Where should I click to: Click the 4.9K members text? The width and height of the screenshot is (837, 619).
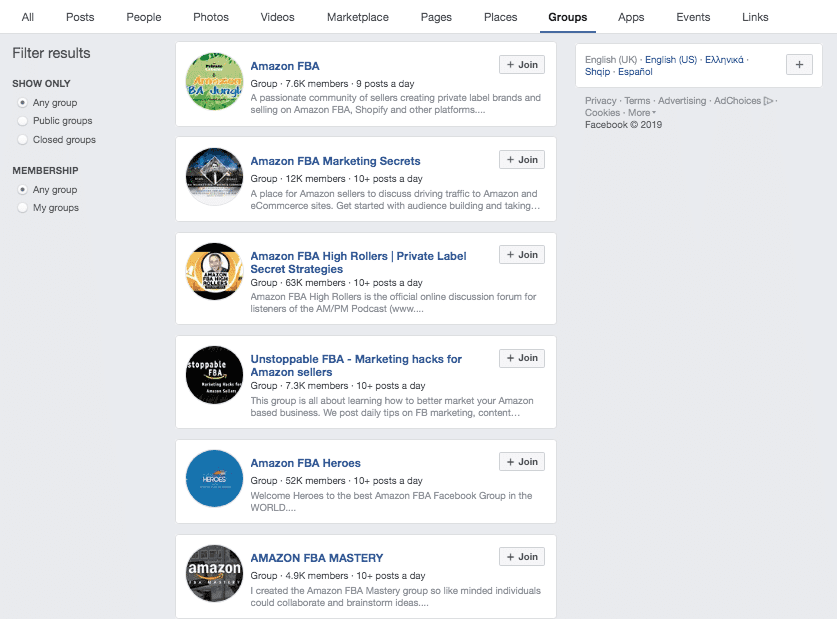pos(317,576)
